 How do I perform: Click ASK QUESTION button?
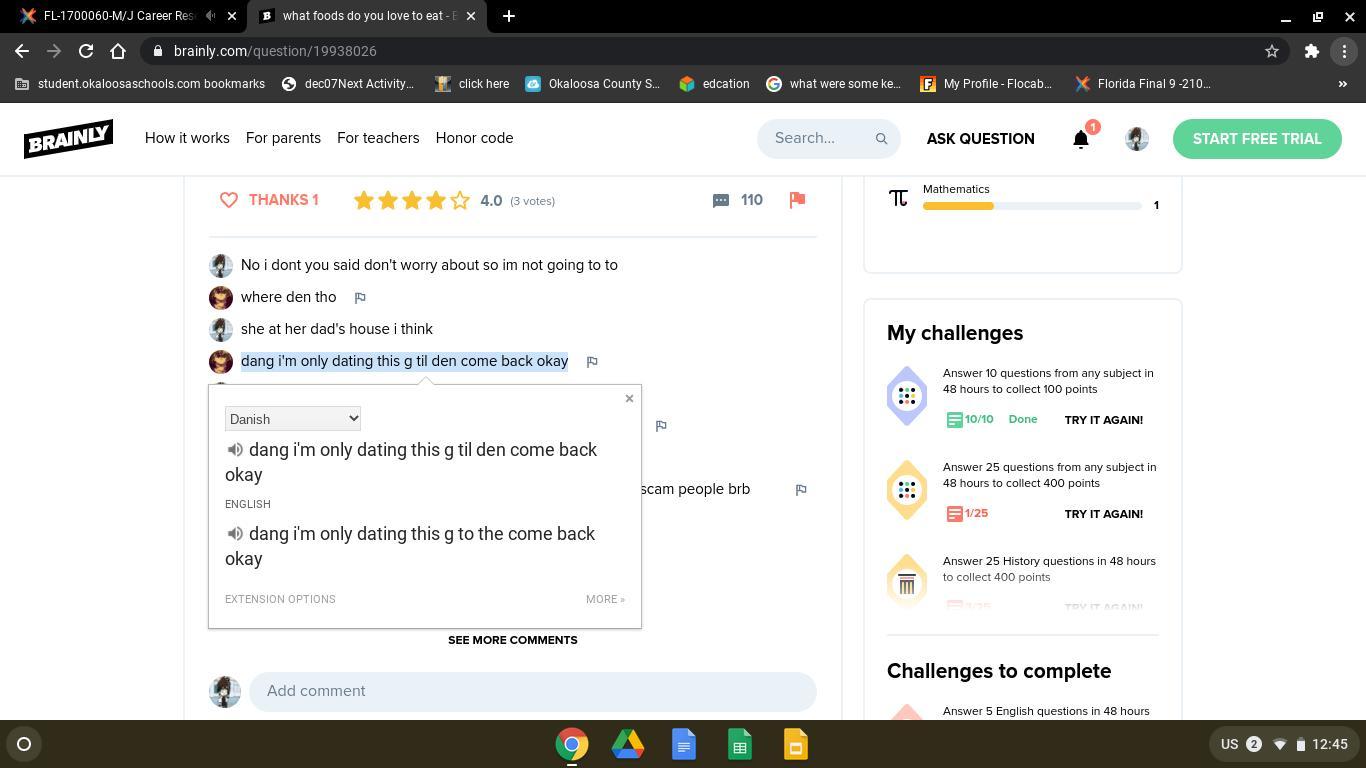click(980, 139)
